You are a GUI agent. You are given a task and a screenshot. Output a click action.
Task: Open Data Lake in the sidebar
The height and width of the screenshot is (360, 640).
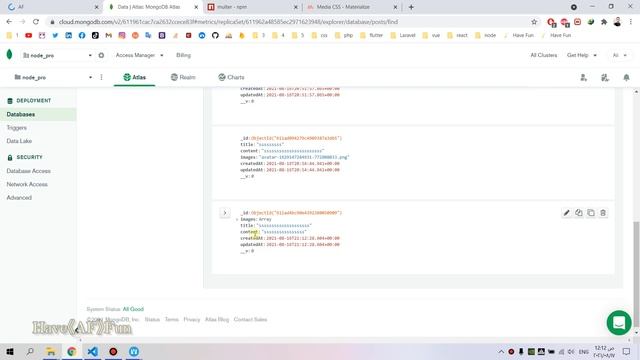19,141
